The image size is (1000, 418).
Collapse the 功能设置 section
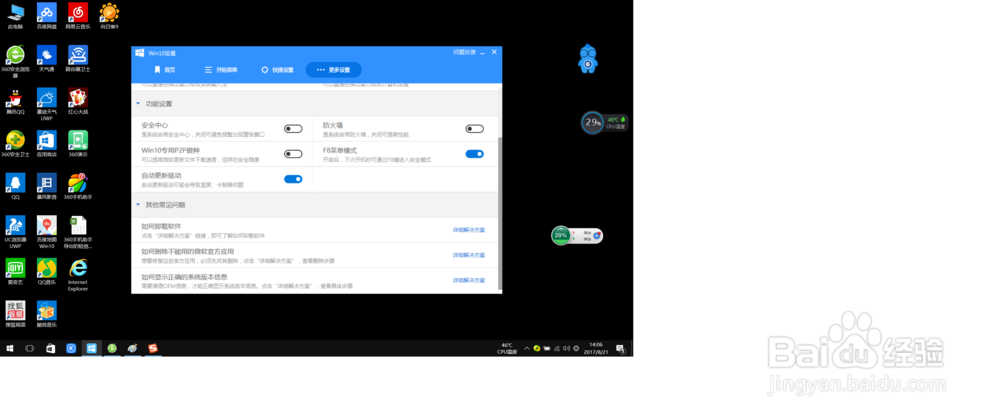coord(138,103)
